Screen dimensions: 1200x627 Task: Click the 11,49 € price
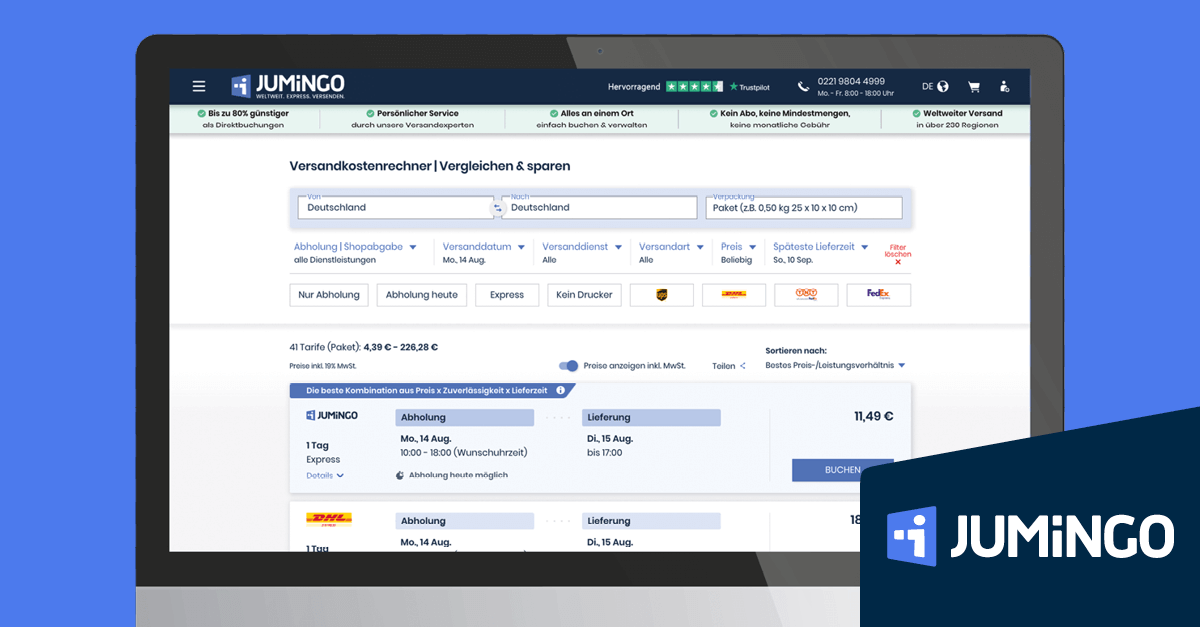coord(873,416)
